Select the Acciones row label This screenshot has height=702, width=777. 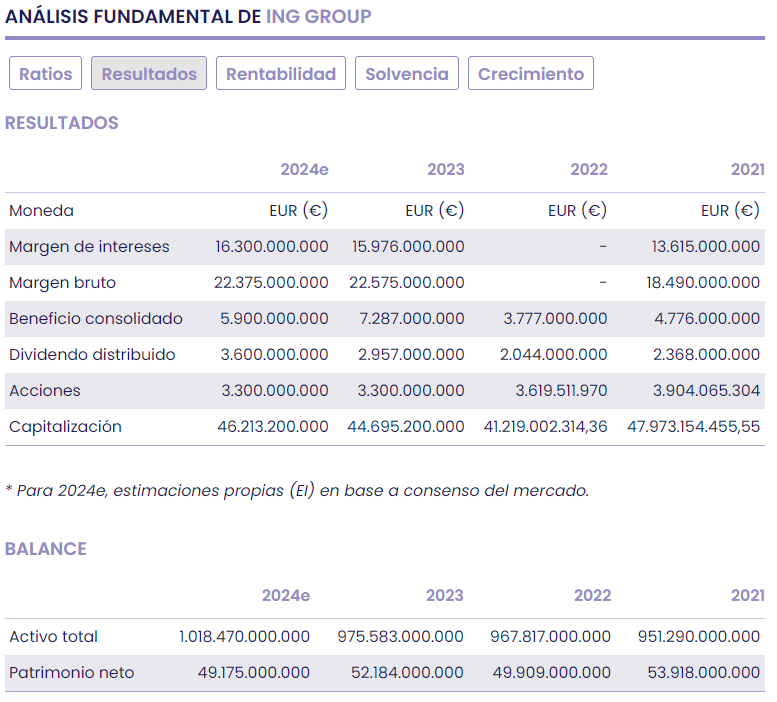tap(45, 390)
